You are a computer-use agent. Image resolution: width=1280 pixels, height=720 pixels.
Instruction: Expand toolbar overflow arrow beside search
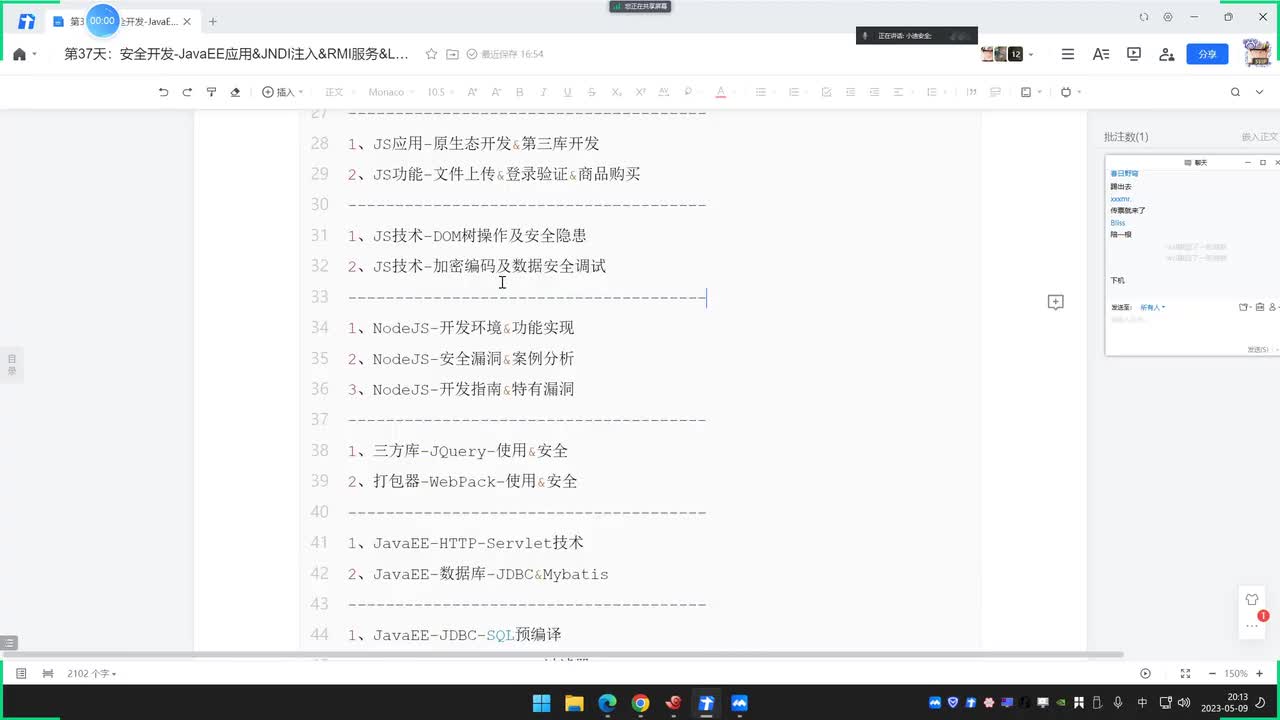pos(1260,92)
